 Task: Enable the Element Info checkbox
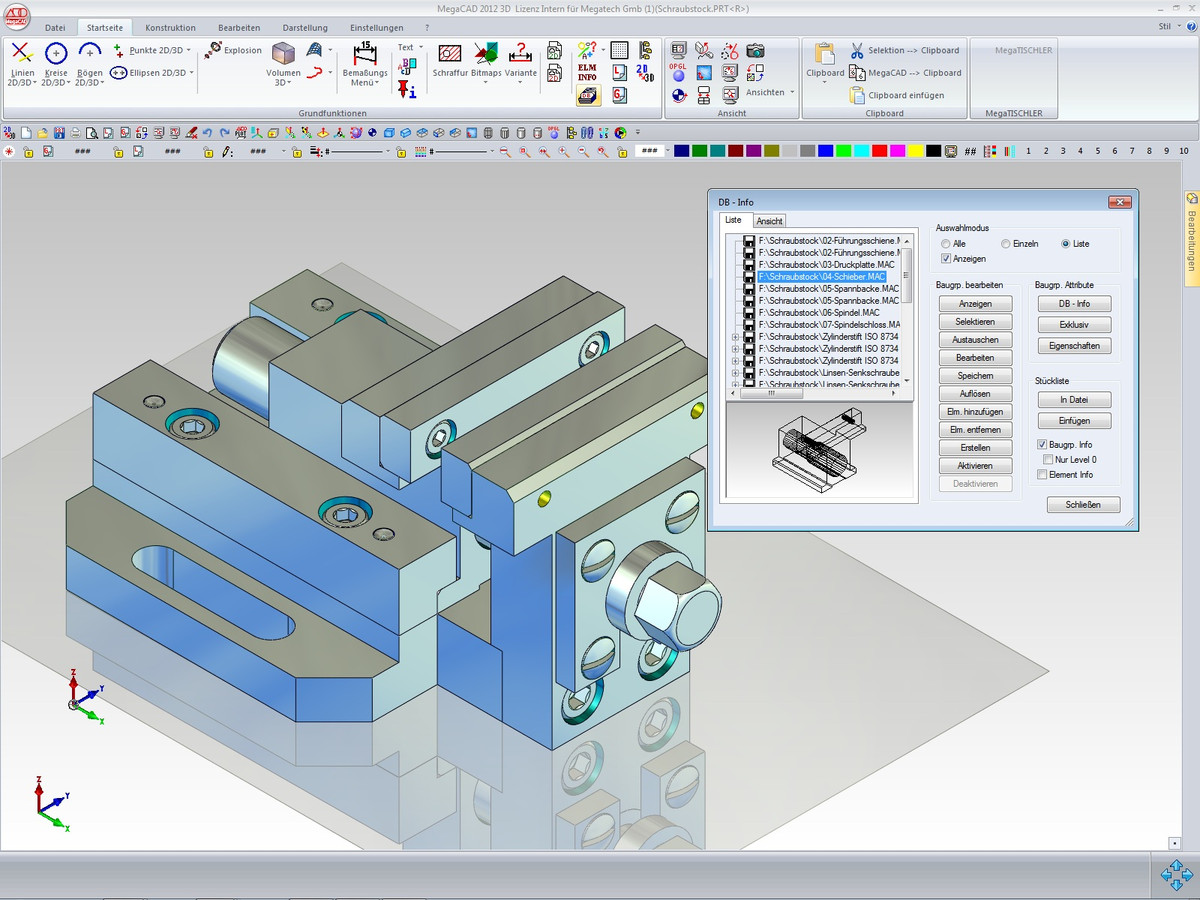tap(1042, 474)
